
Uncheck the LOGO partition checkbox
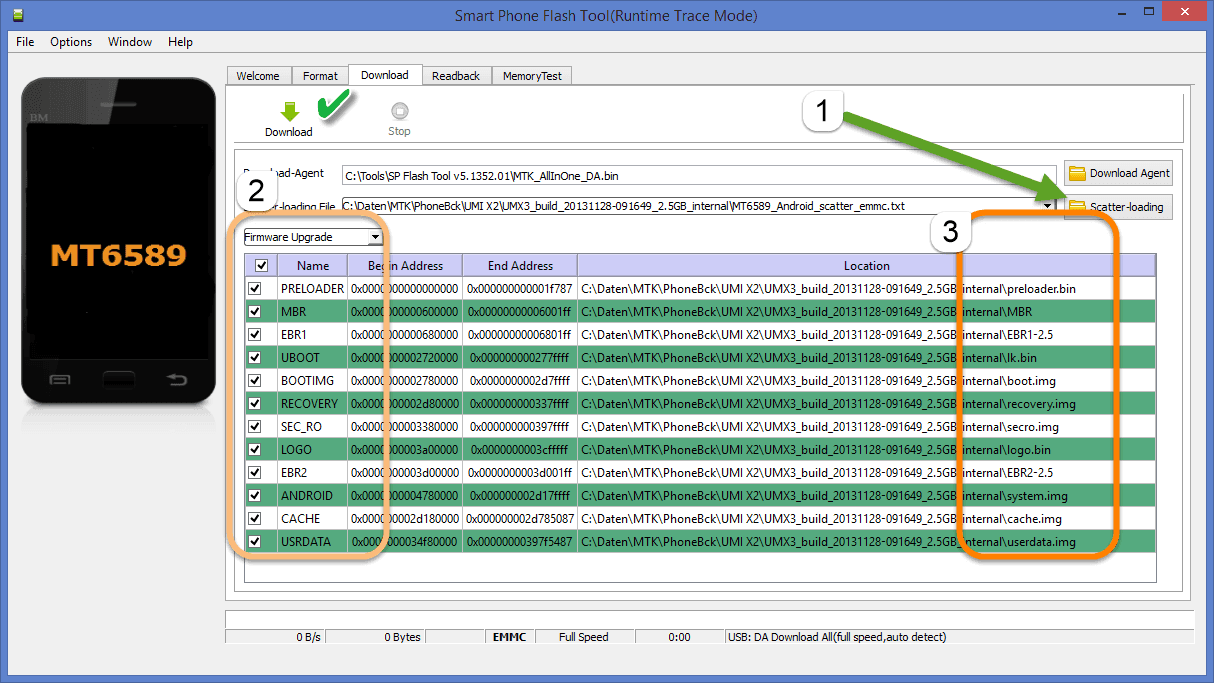pos(255,449)
